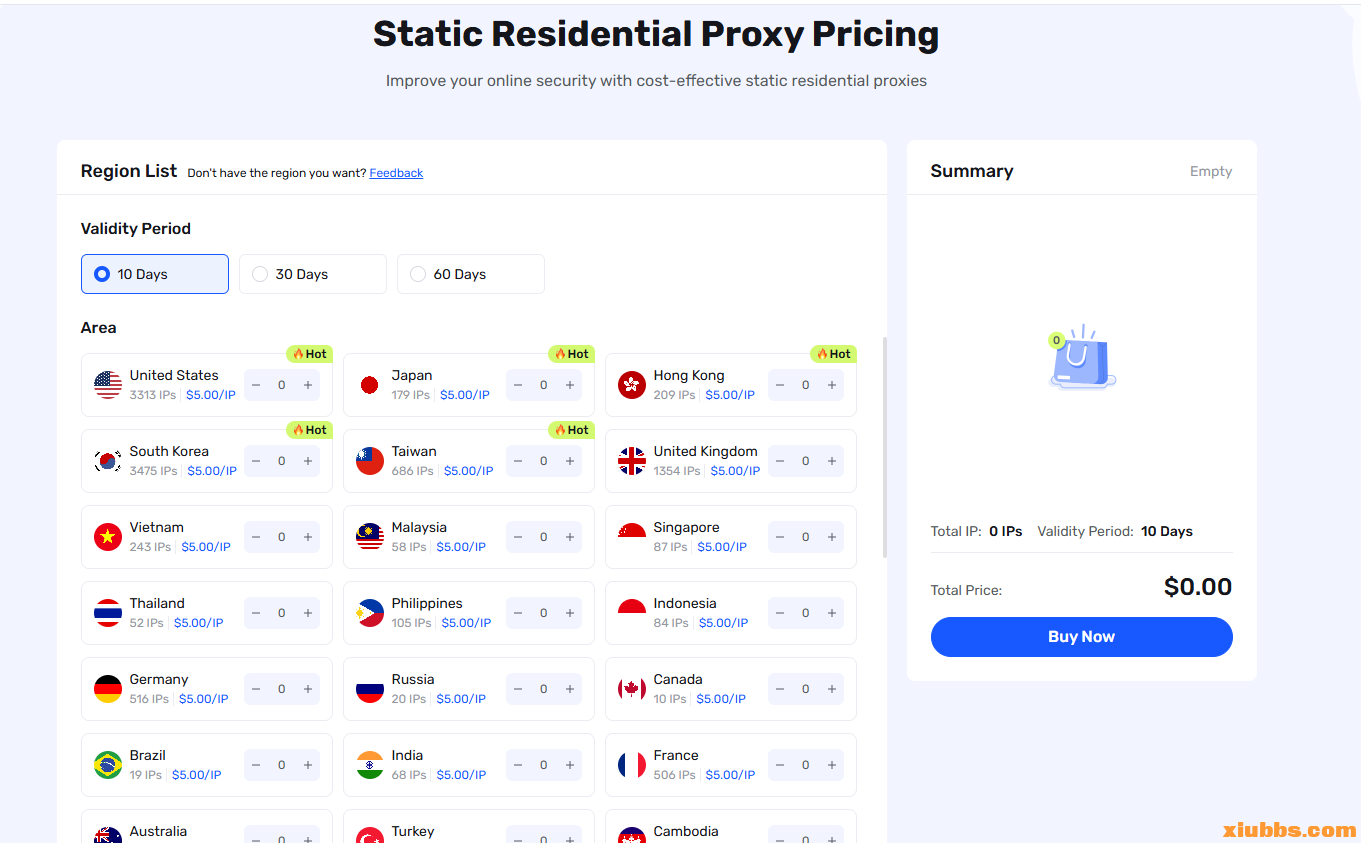Add one Taiwan IP using plus icon
1361x843 pixels.
tap(570, 461)
